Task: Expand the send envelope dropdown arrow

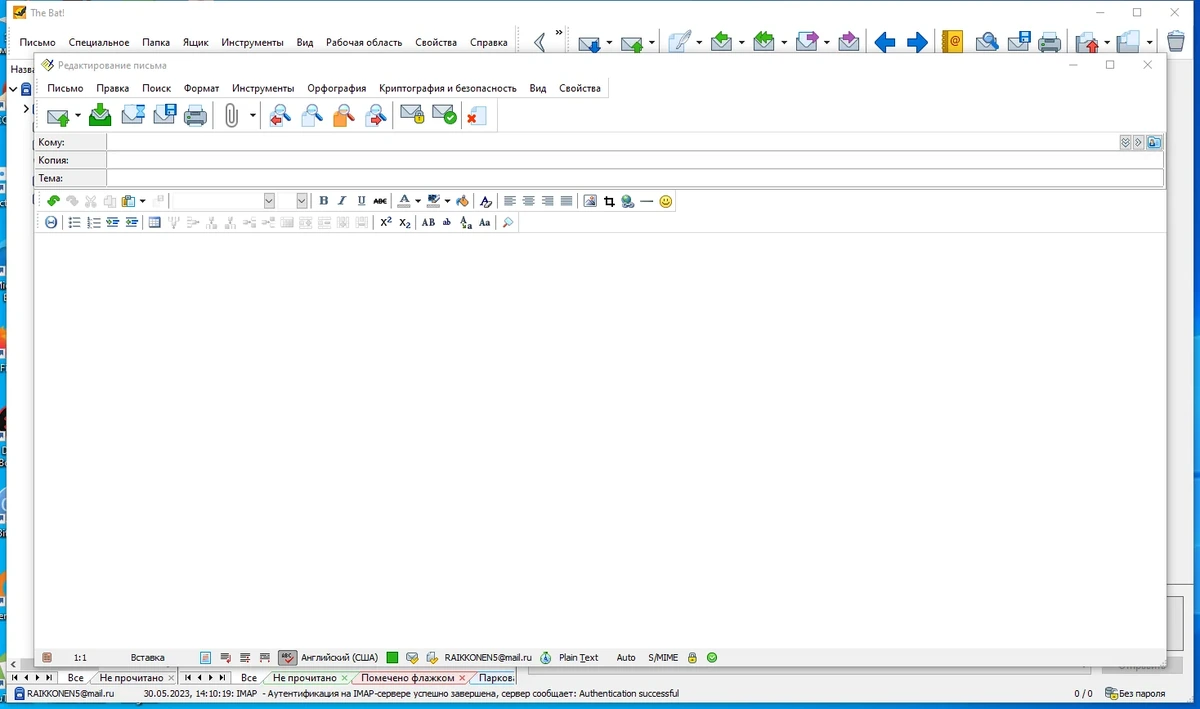Action: (78, 116)
